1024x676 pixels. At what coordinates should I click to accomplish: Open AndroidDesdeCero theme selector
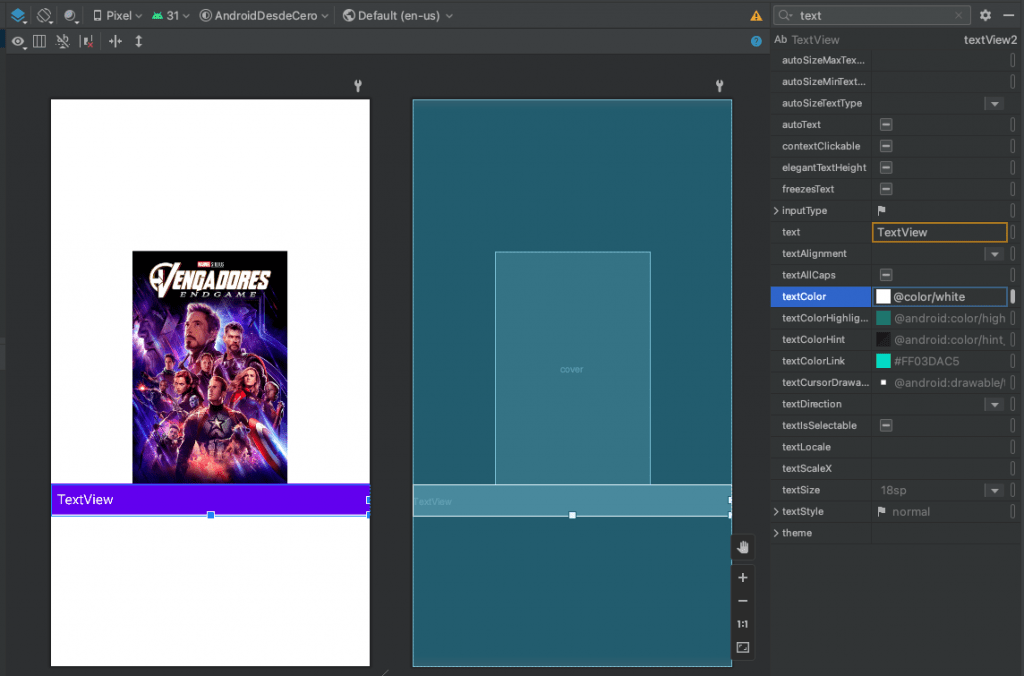tap(264, 15)
